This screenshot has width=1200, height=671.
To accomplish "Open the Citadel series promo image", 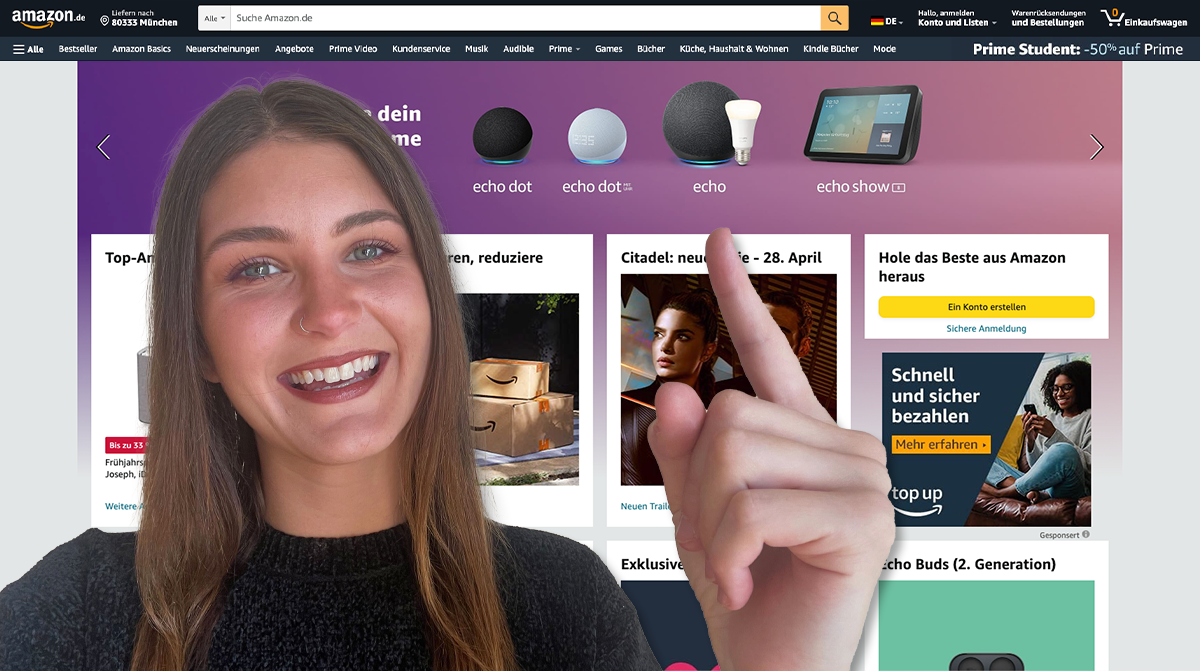I will coord(728,380).
